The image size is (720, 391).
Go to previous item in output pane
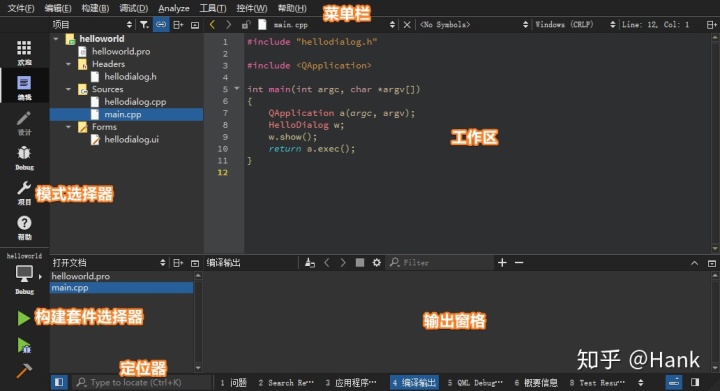[327, 263]
